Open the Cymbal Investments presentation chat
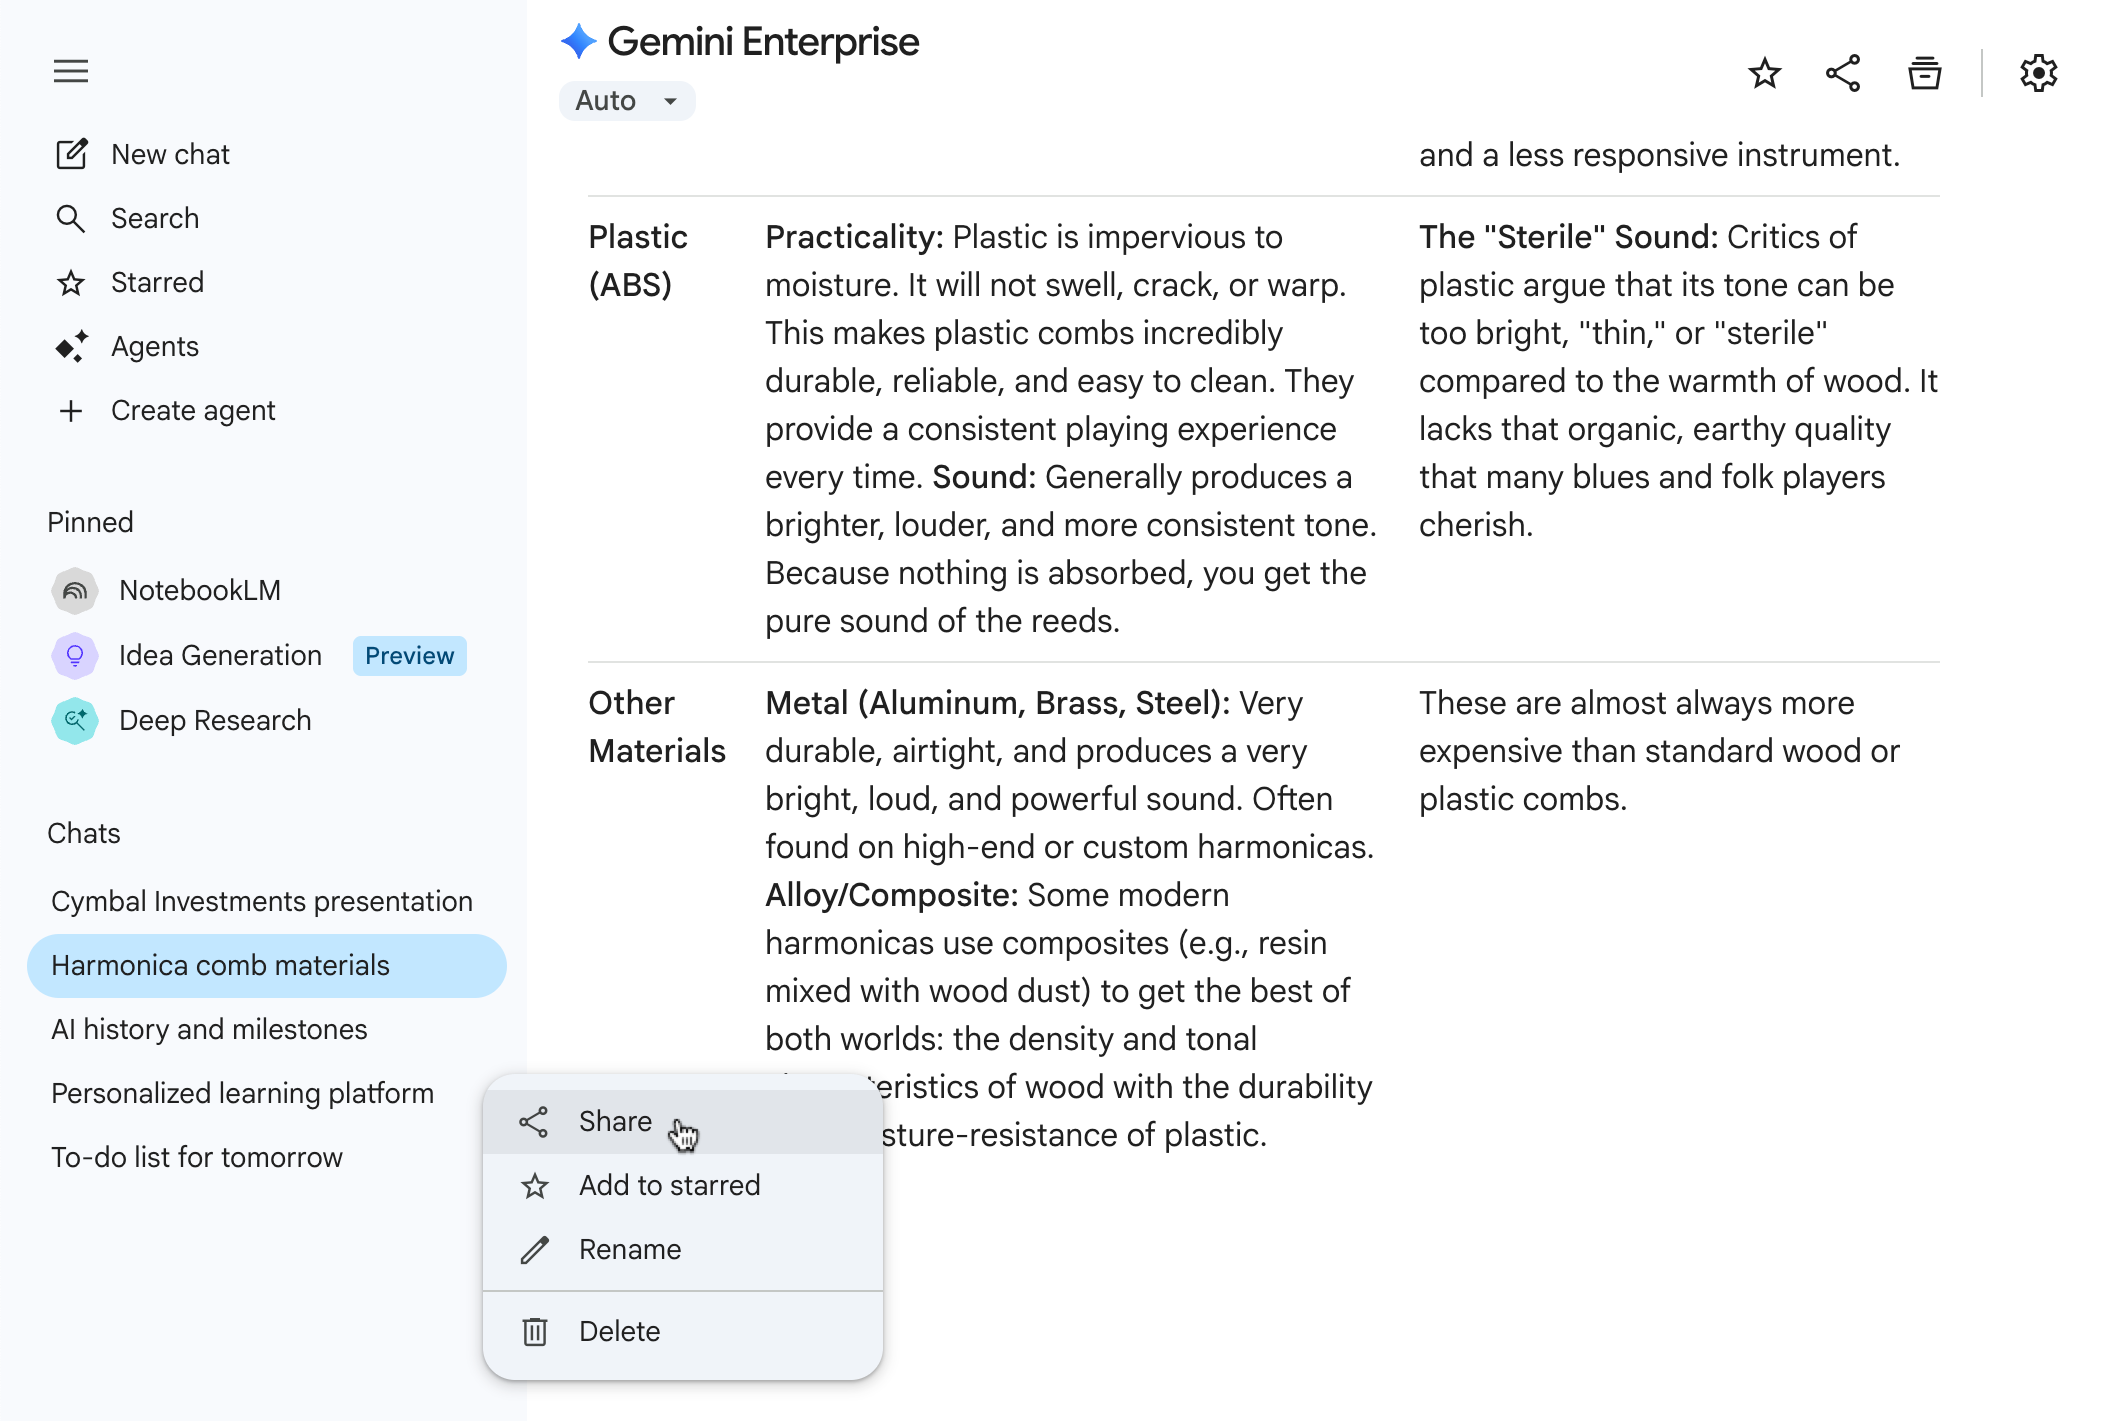This screenshot has width=2111, height=1421. 261,901
